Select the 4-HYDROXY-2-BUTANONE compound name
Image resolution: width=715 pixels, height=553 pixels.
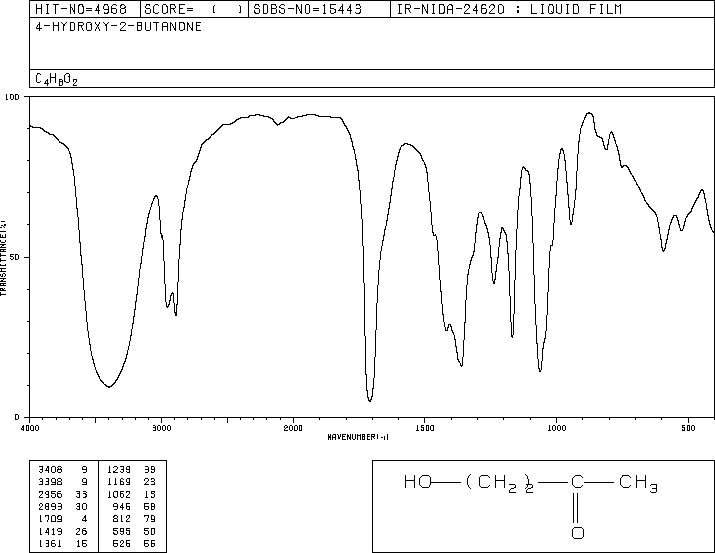(119, 27)
